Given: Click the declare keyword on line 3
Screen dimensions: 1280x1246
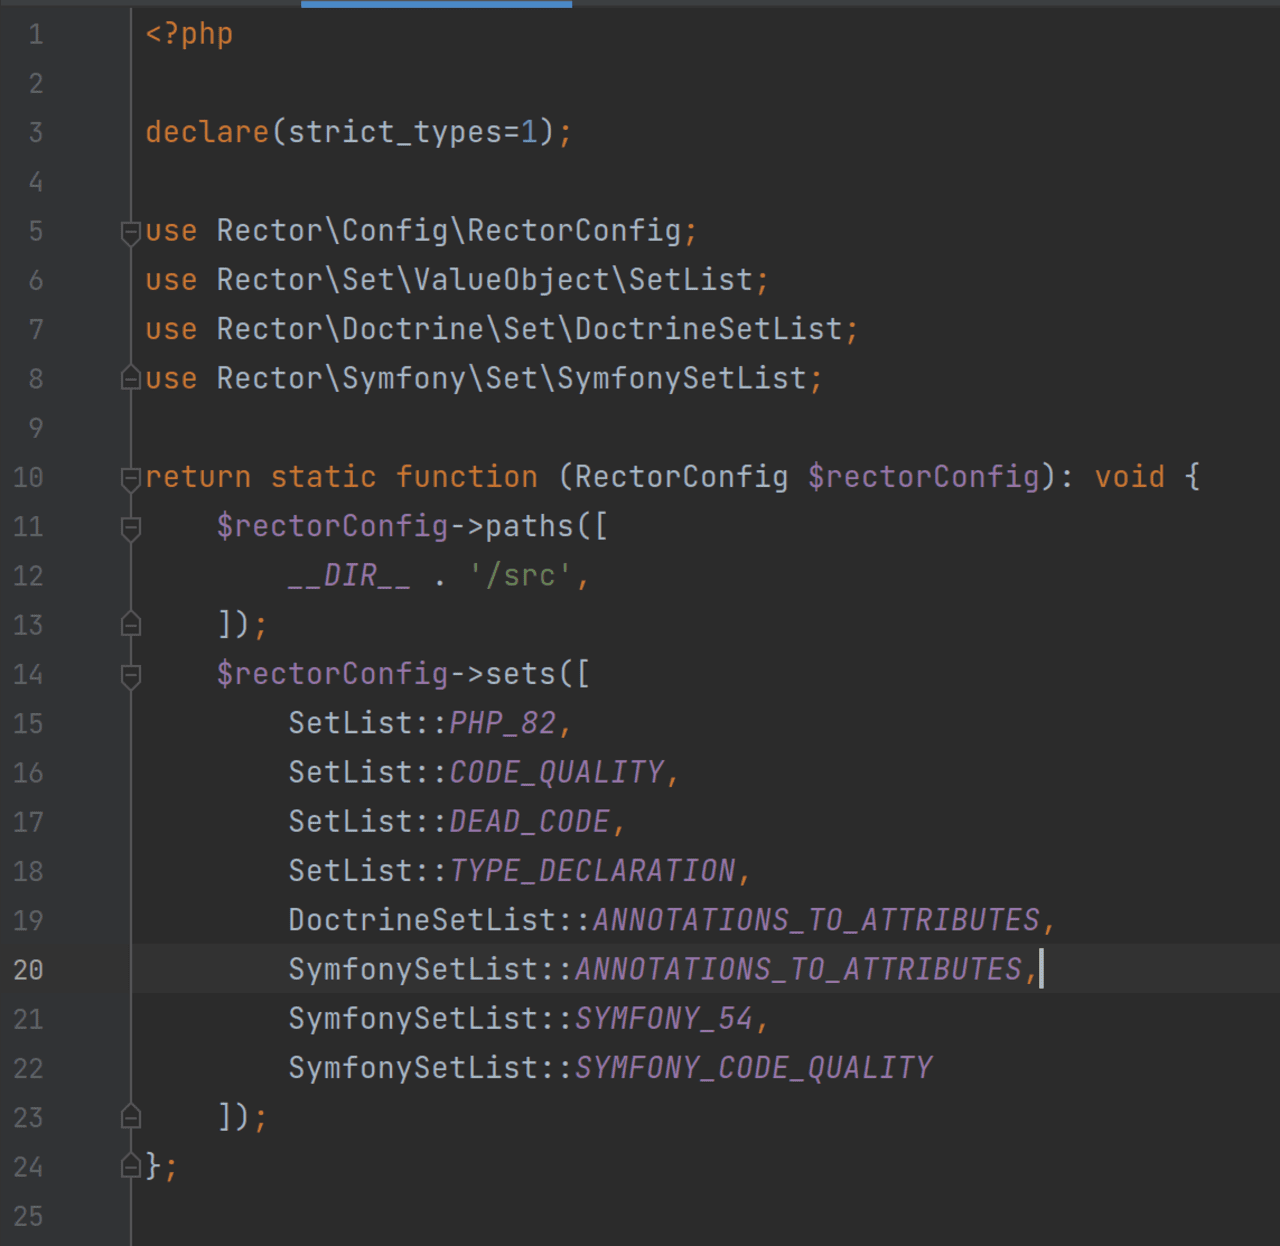Looking at the screenshot, I should tap(207, 132).
